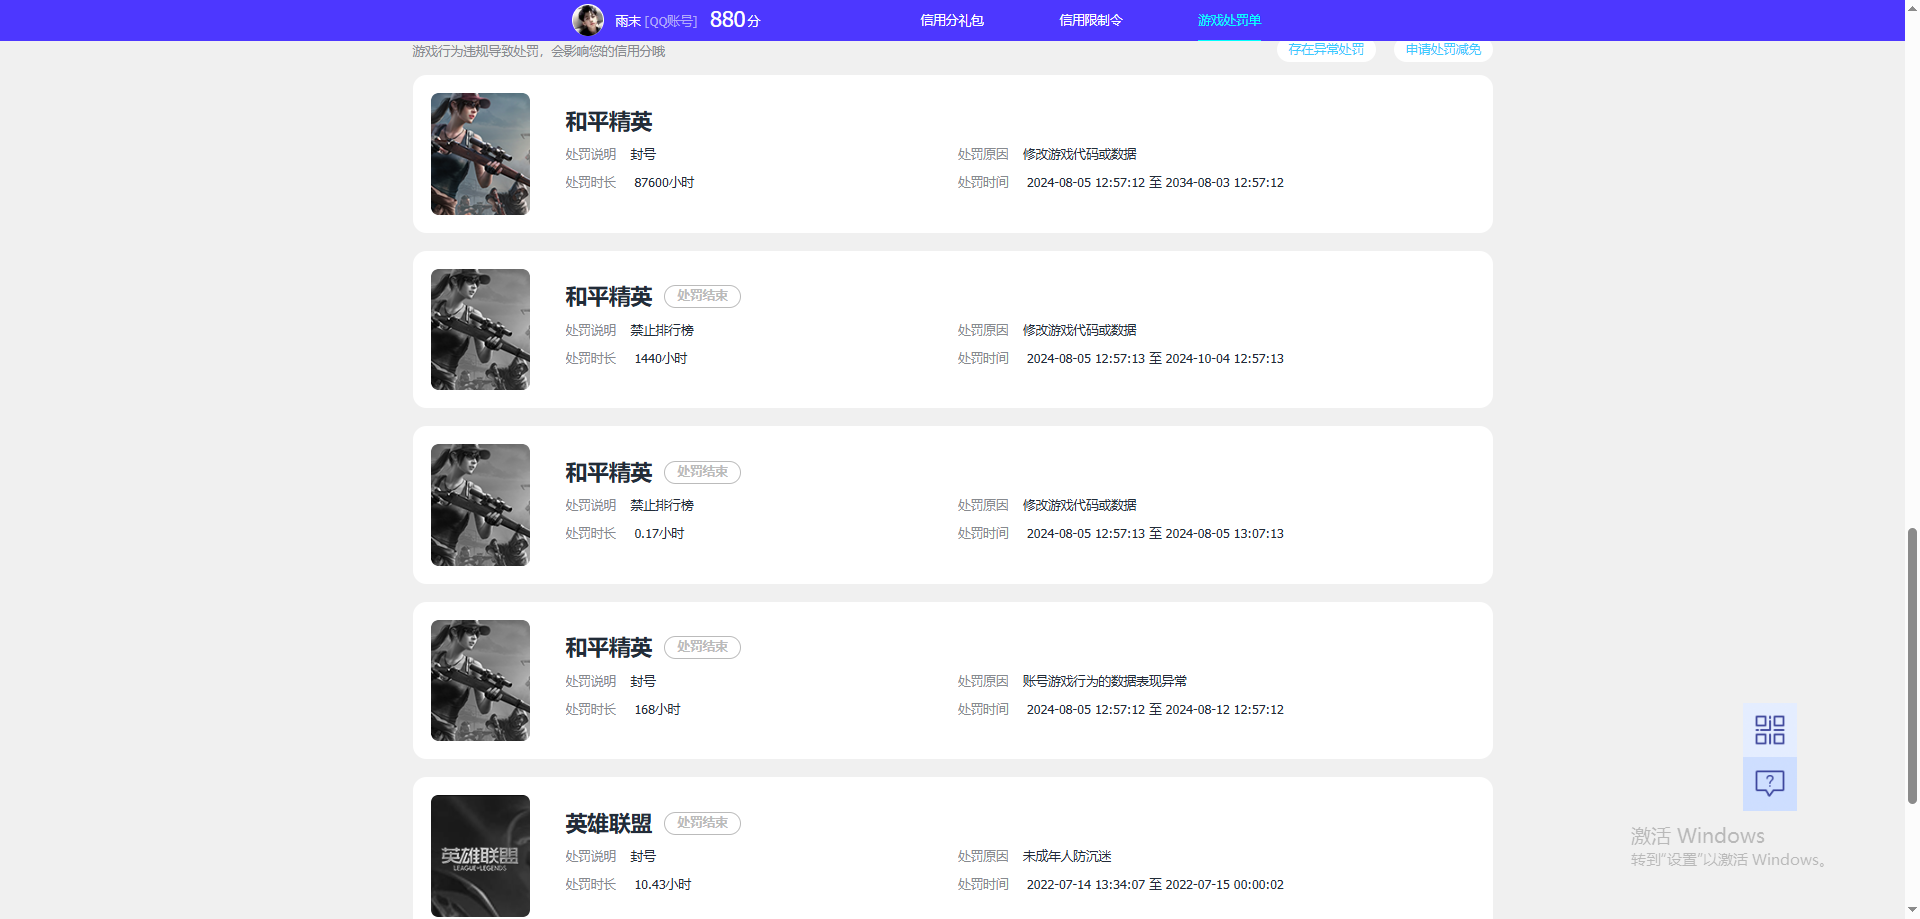Image resolution: width=1920 pixels, height=919 pixels.
Task: Open the game thumbnail of the 1440小时 penalty
Action: pos(480,330)
